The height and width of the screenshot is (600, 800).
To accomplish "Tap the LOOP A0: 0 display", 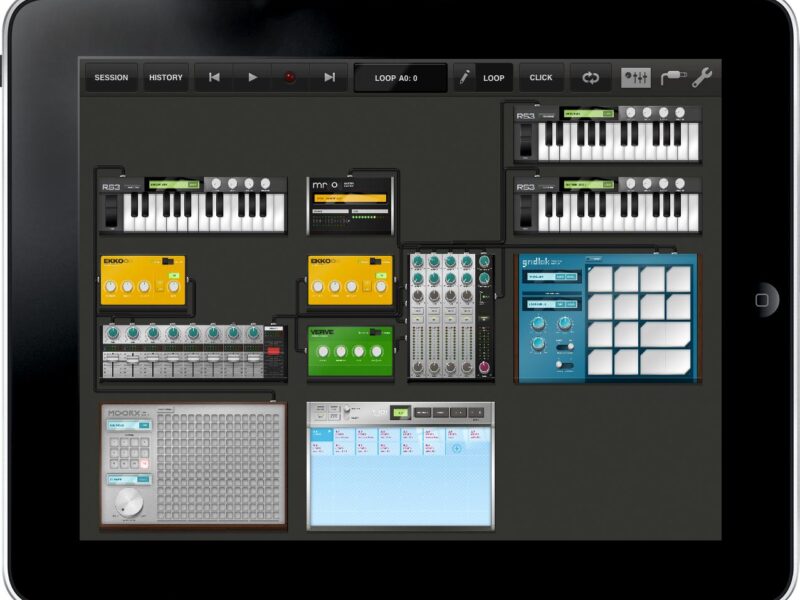I will tap(400, 78).
